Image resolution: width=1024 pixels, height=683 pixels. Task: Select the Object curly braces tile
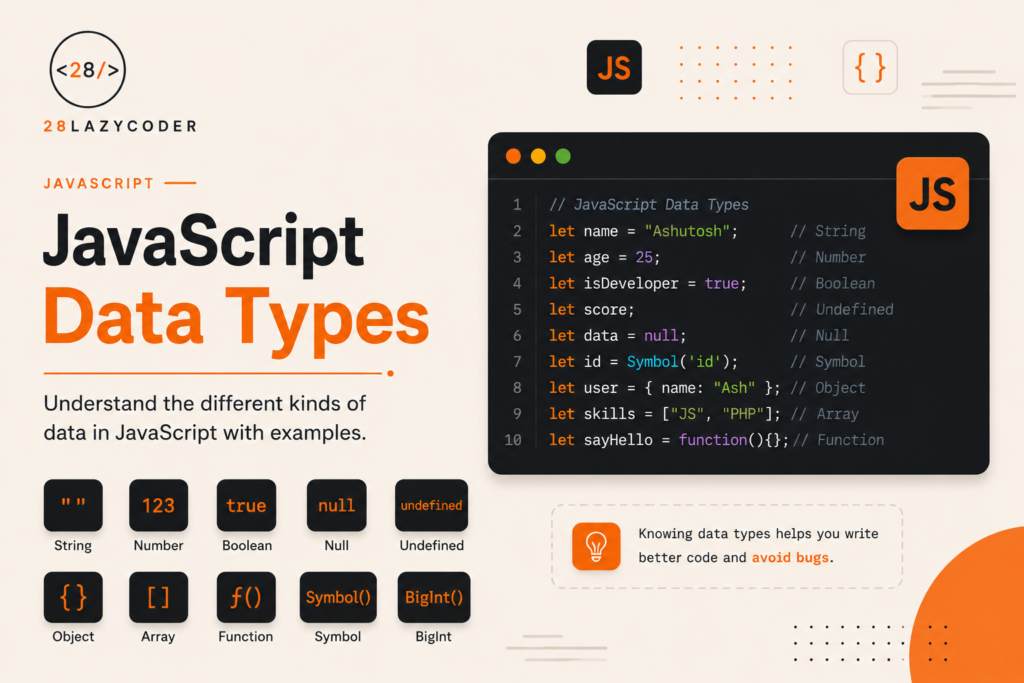click(73, 597)
